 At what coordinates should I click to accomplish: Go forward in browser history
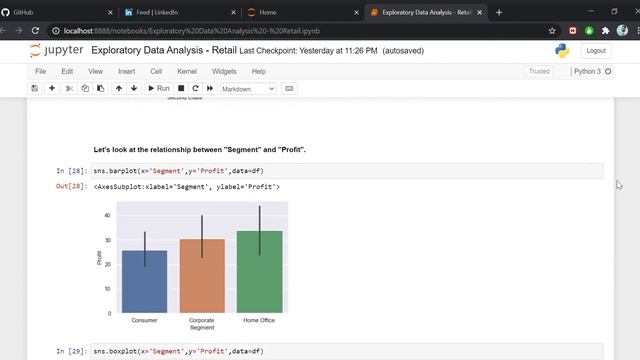(x=19, y=31)
